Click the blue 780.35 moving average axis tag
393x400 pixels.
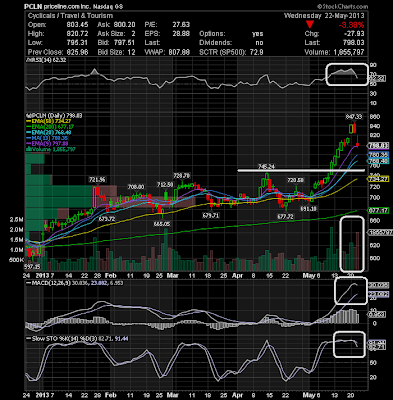pyautogui.click(x=378, y=155)
